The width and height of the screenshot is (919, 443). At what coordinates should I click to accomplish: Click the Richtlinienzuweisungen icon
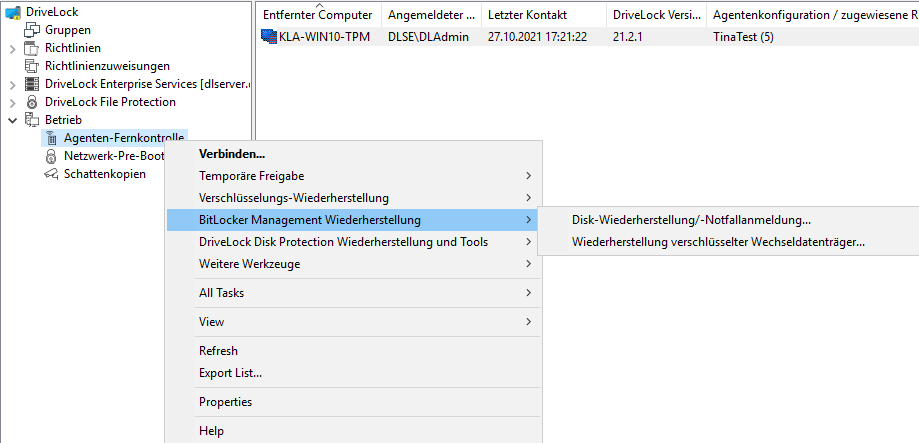33,66
